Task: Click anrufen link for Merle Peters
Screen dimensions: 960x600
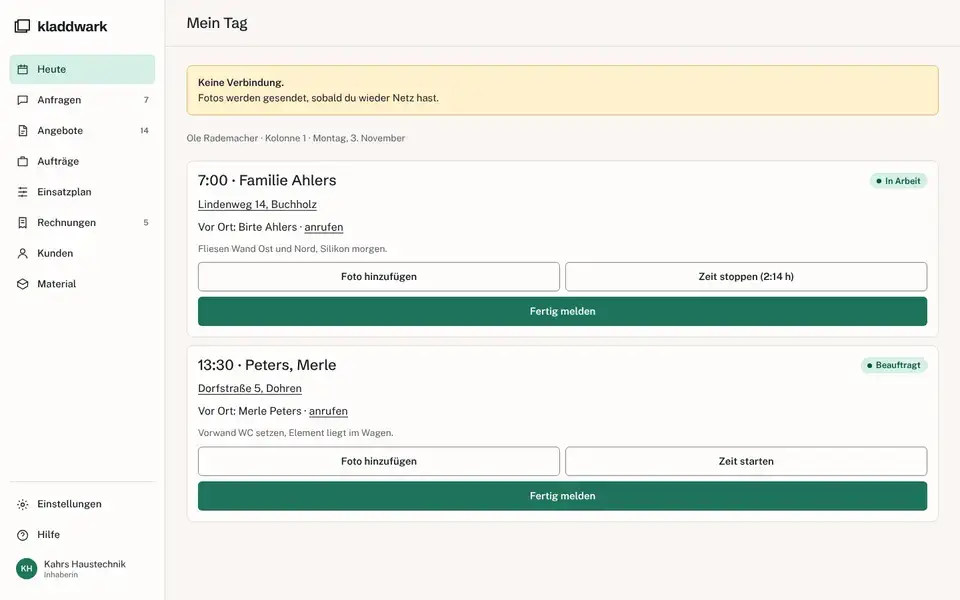Action: 328,411
